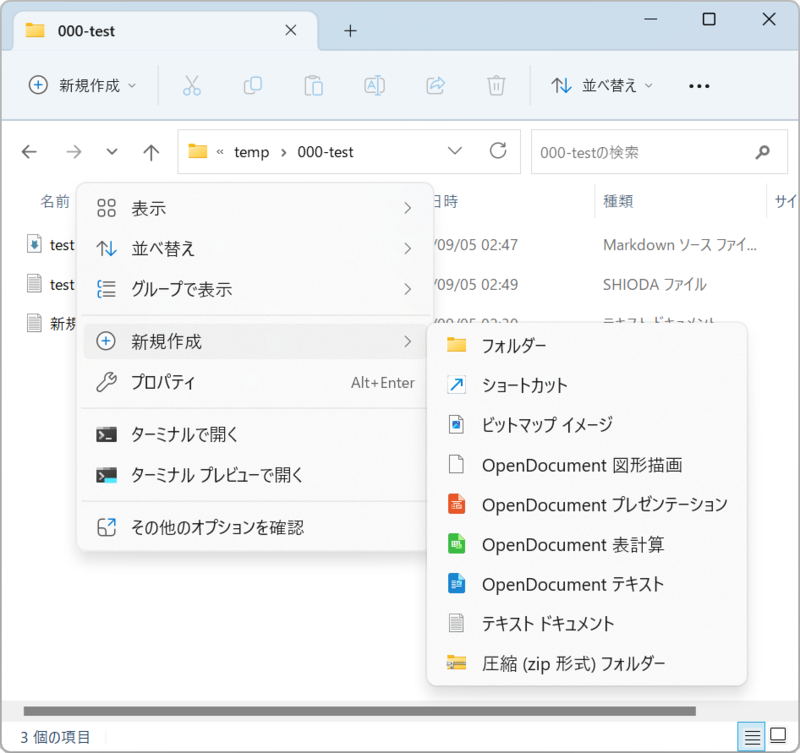Screen dimensions: 800x753
Task: Click the Paste clipboard icon in toolbar
Action: coord(313,86)
